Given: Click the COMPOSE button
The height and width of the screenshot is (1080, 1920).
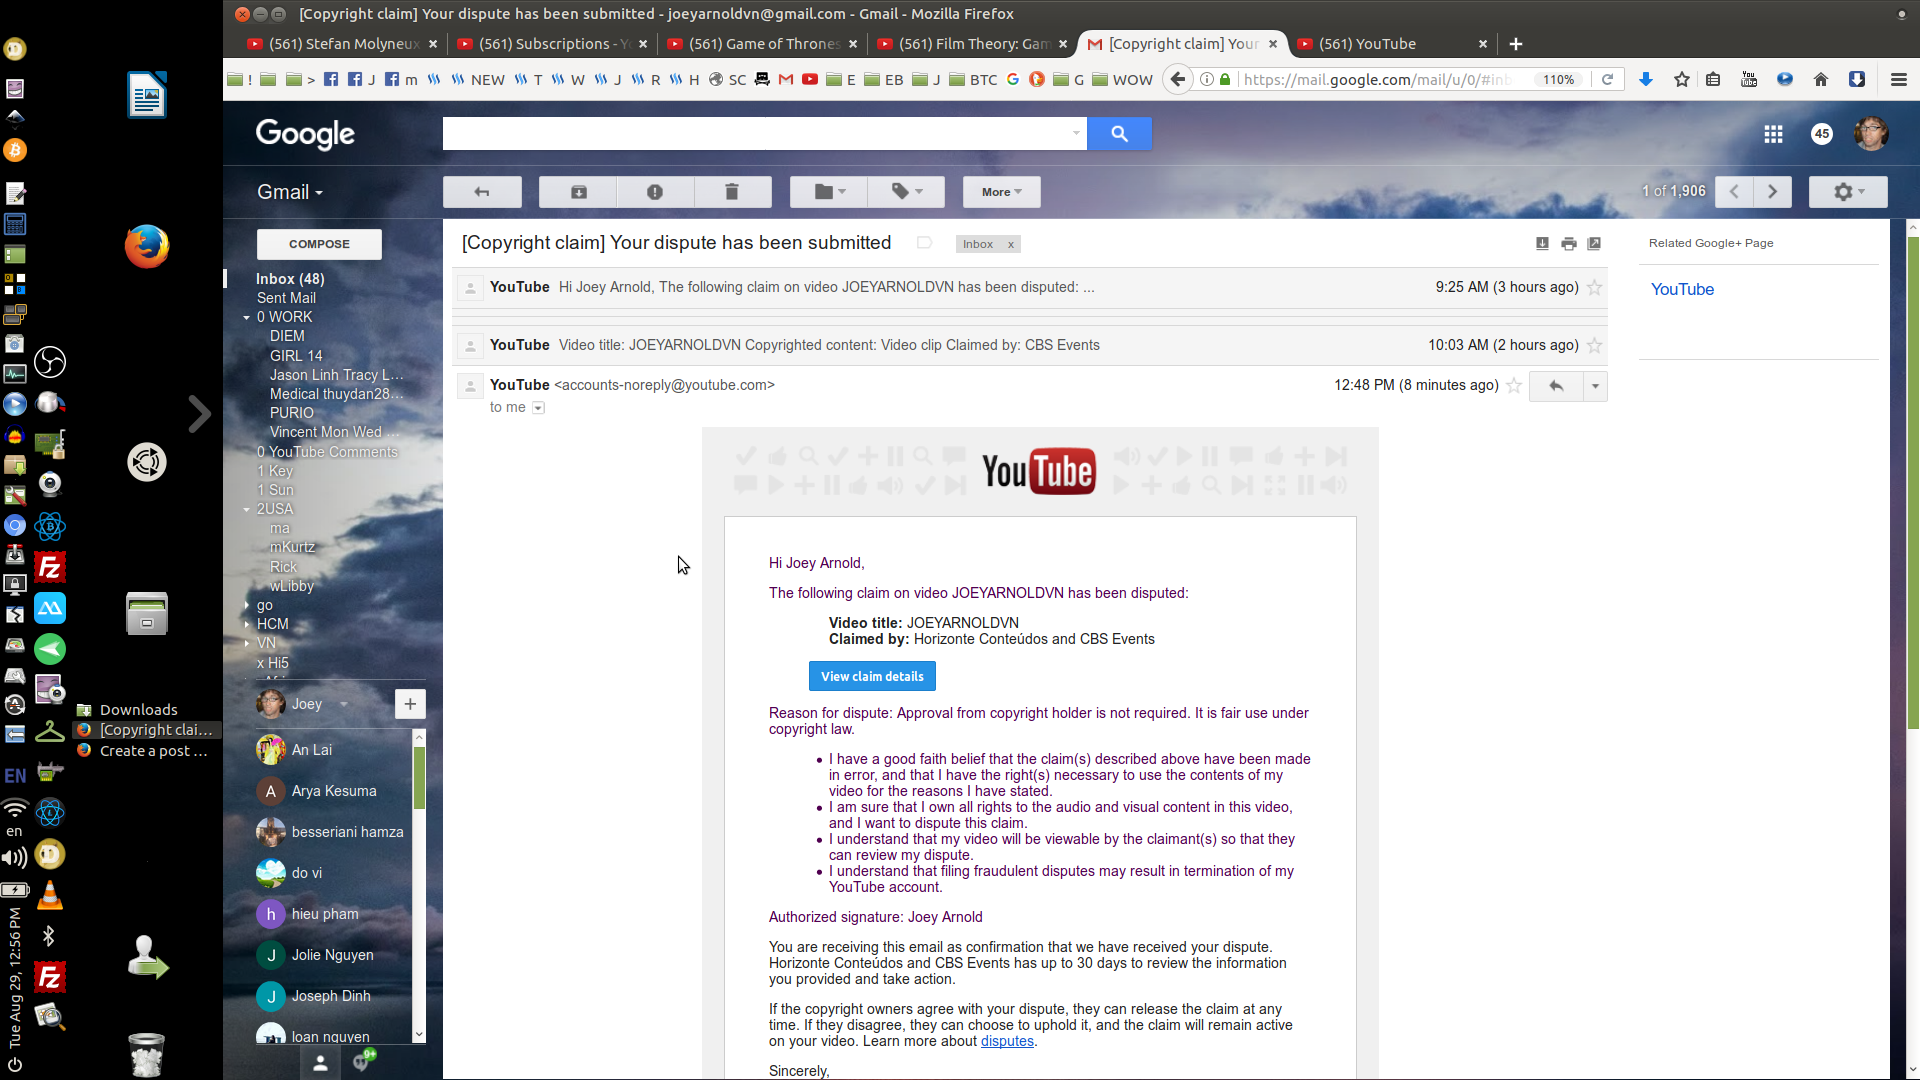Looking at the screenshot, I should coord(319,244).
